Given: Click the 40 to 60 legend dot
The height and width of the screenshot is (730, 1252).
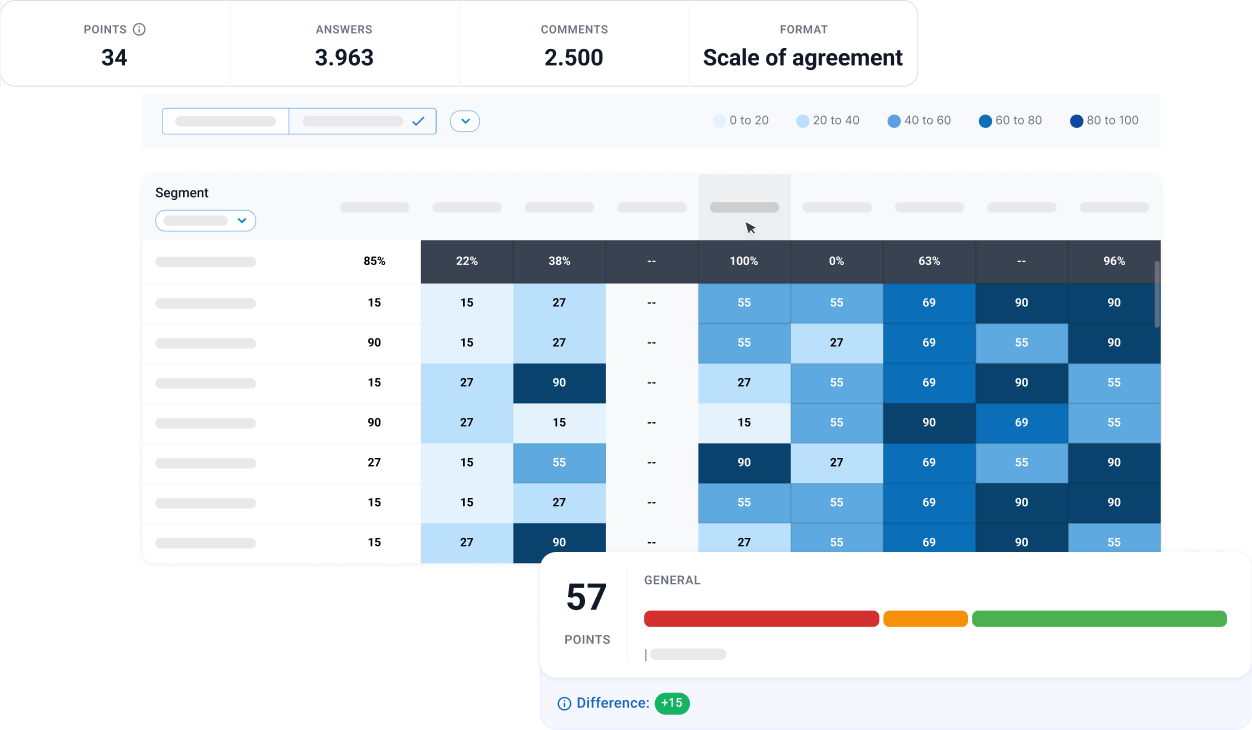Looking at the screenshot, I should pyautogui.click(x=894, y=121).
